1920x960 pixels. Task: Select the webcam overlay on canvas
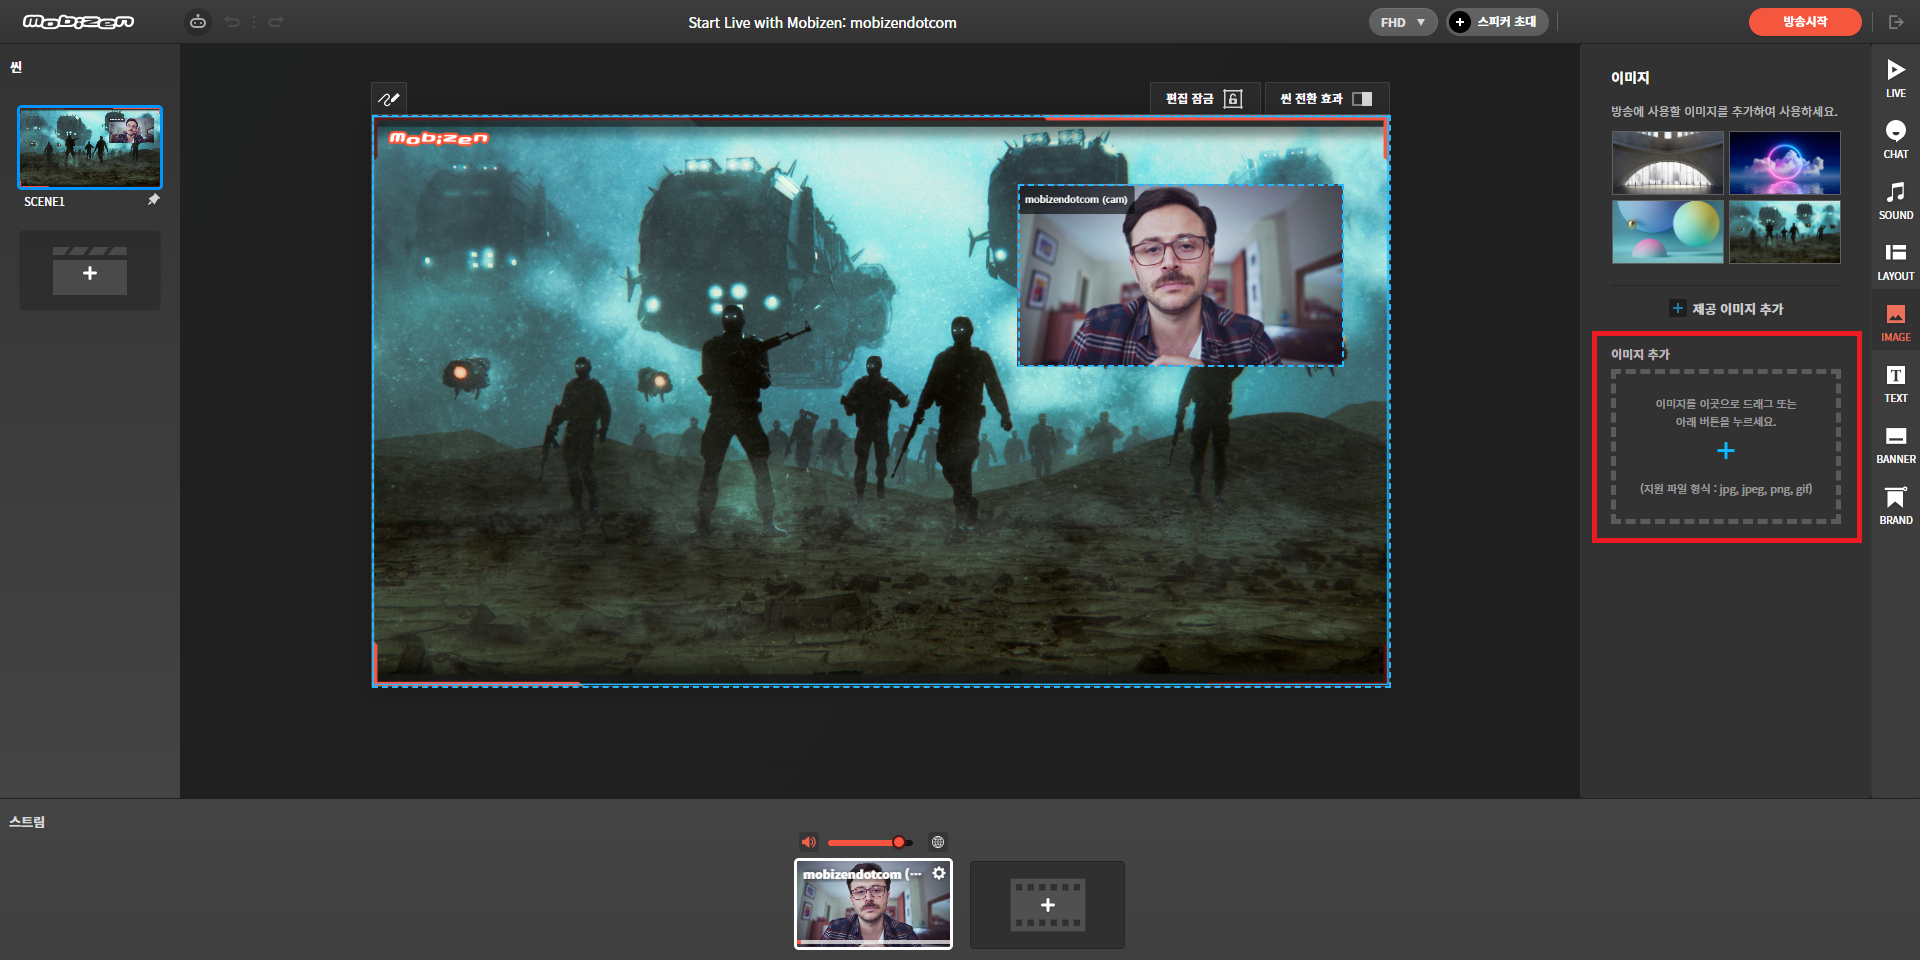(1180, 275)
